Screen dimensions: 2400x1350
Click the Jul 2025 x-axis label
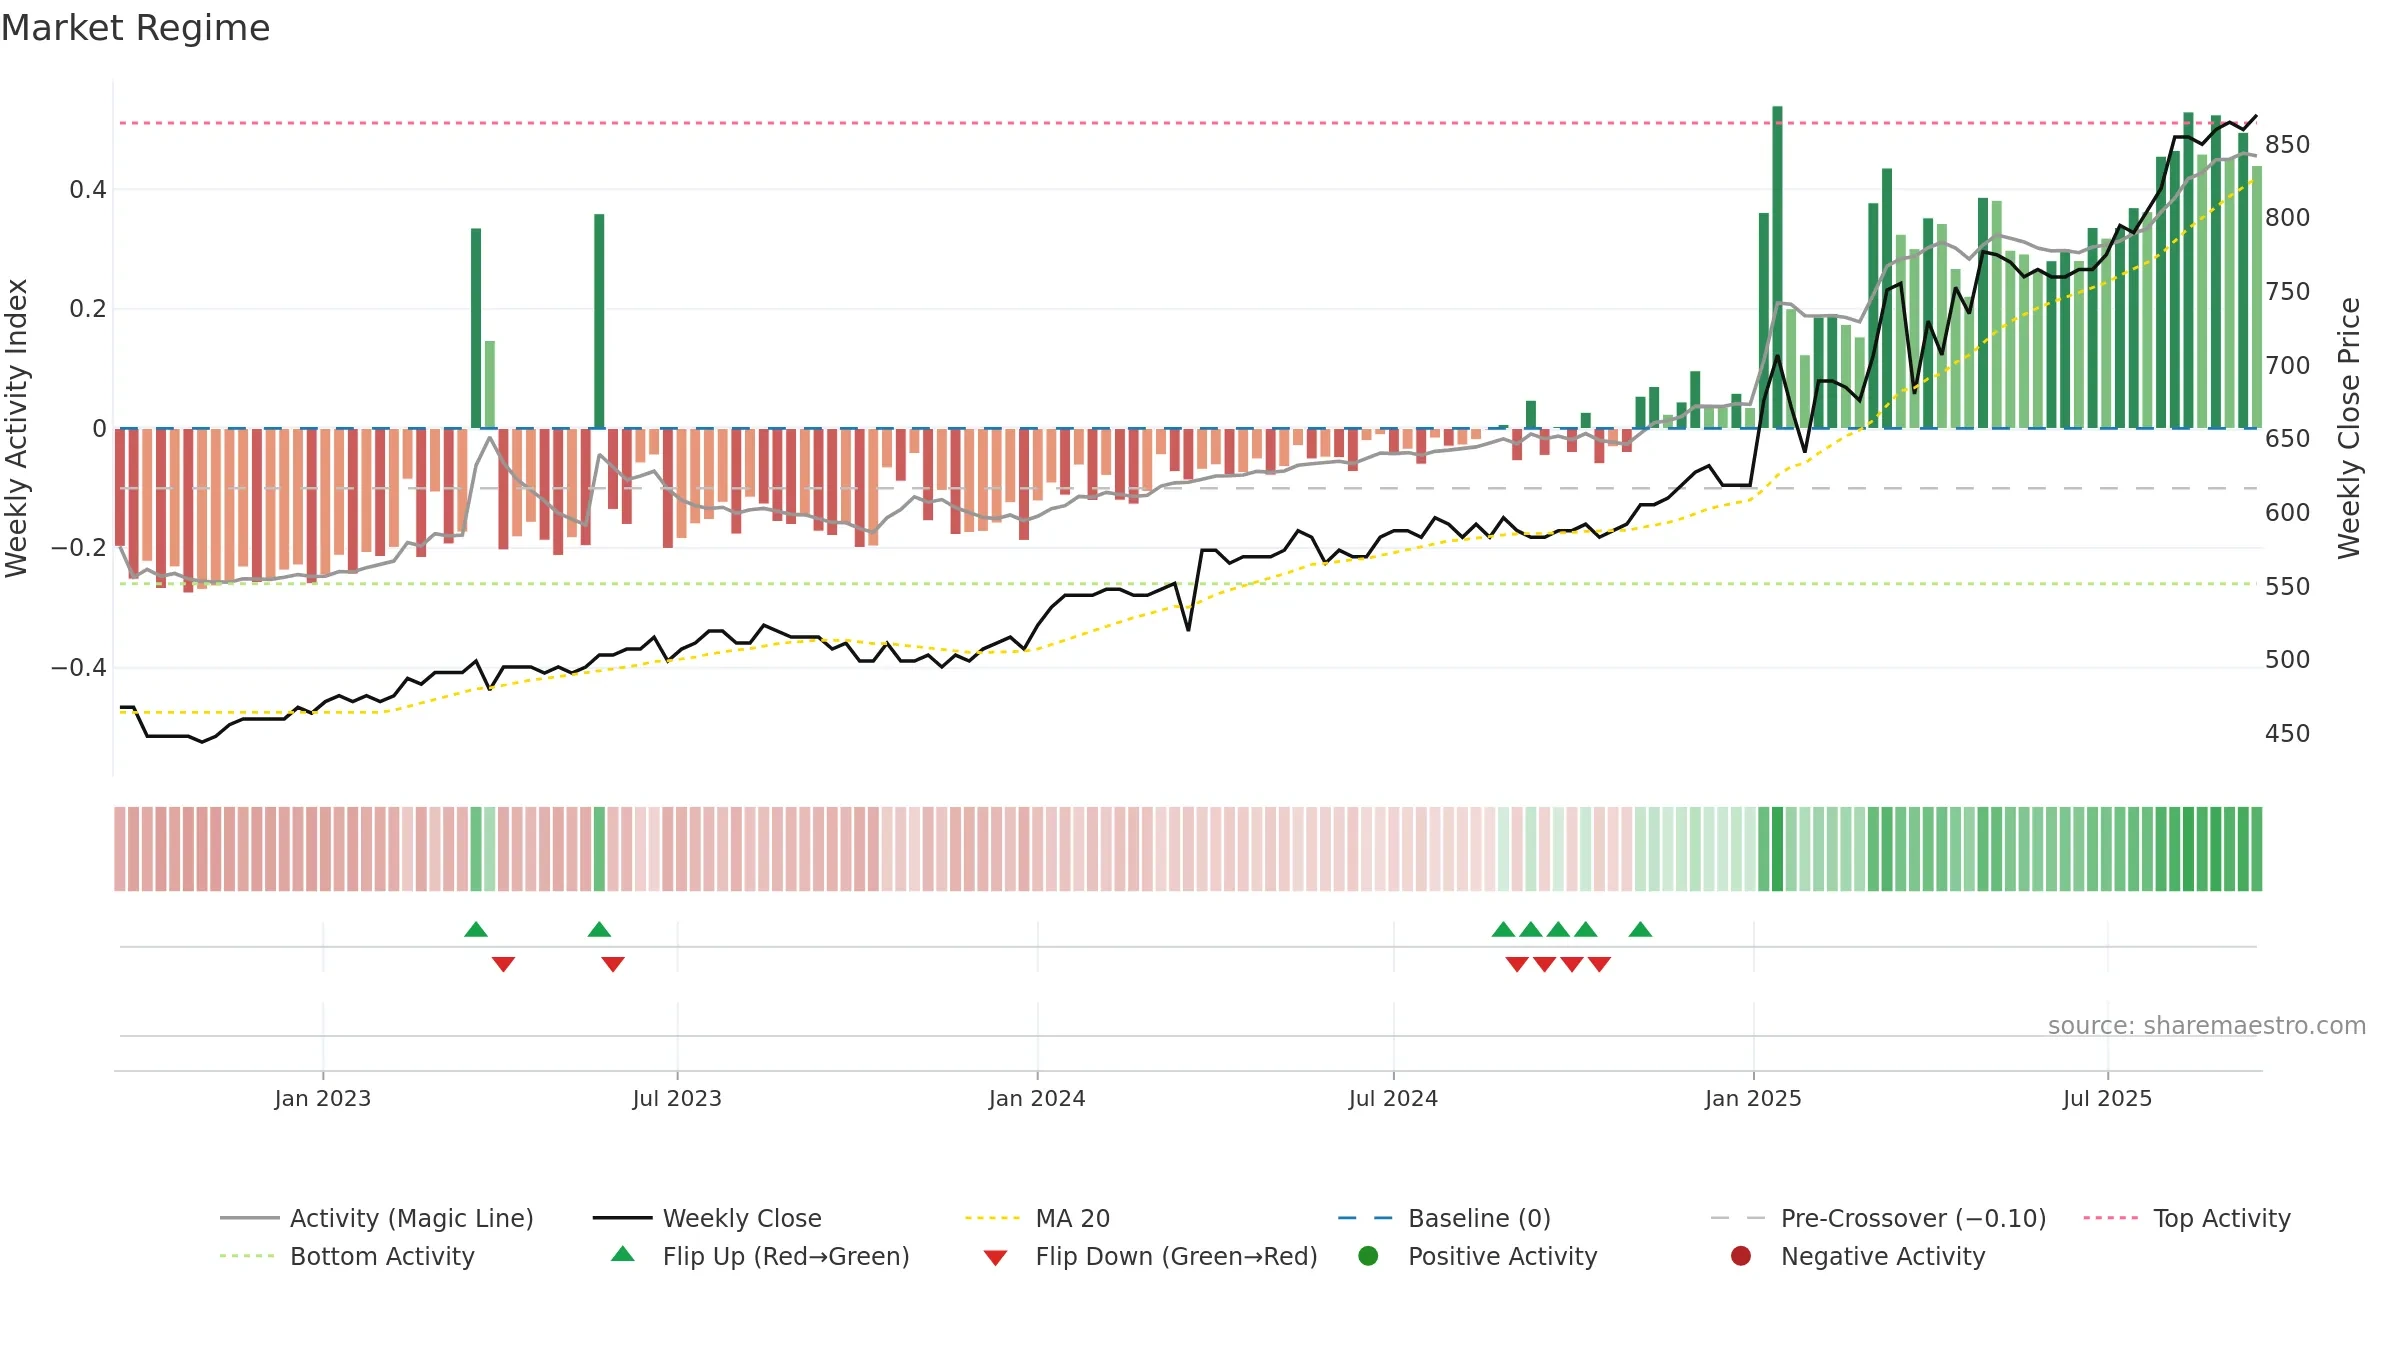coord(2107,1098)
